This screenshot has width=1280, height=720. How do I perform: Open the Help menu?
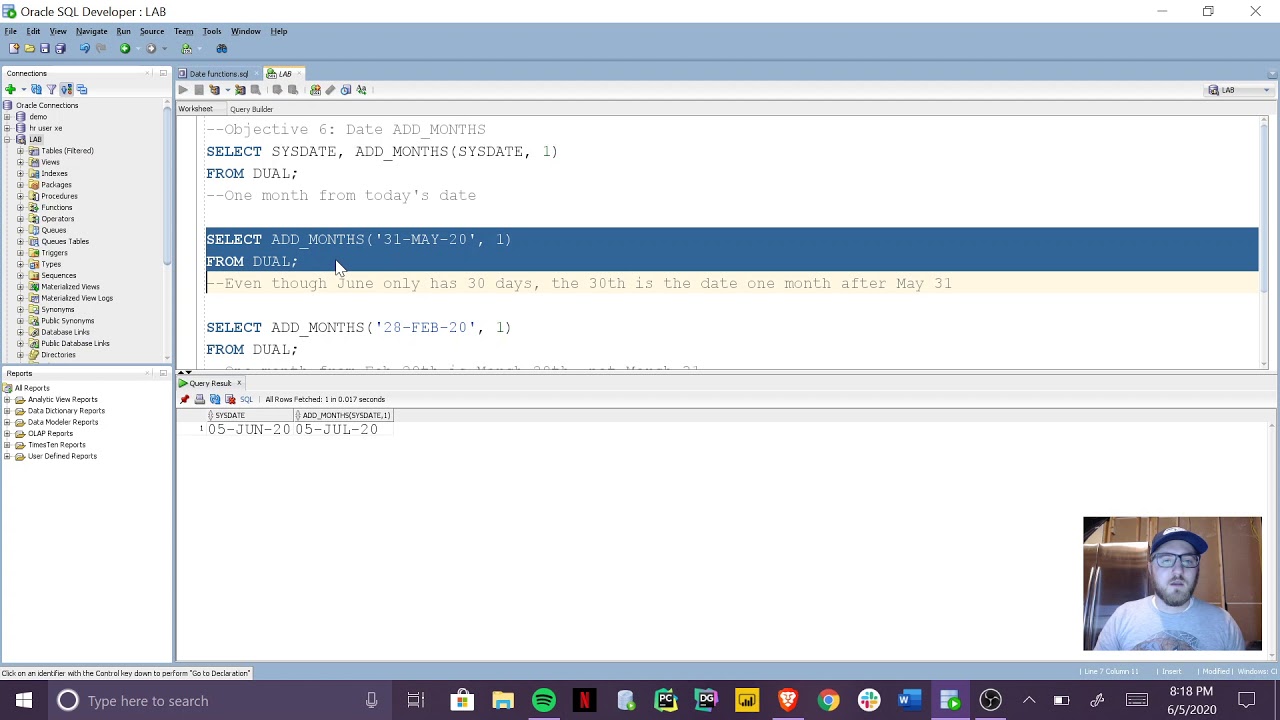pyautogui.click(x=279, y=31)
